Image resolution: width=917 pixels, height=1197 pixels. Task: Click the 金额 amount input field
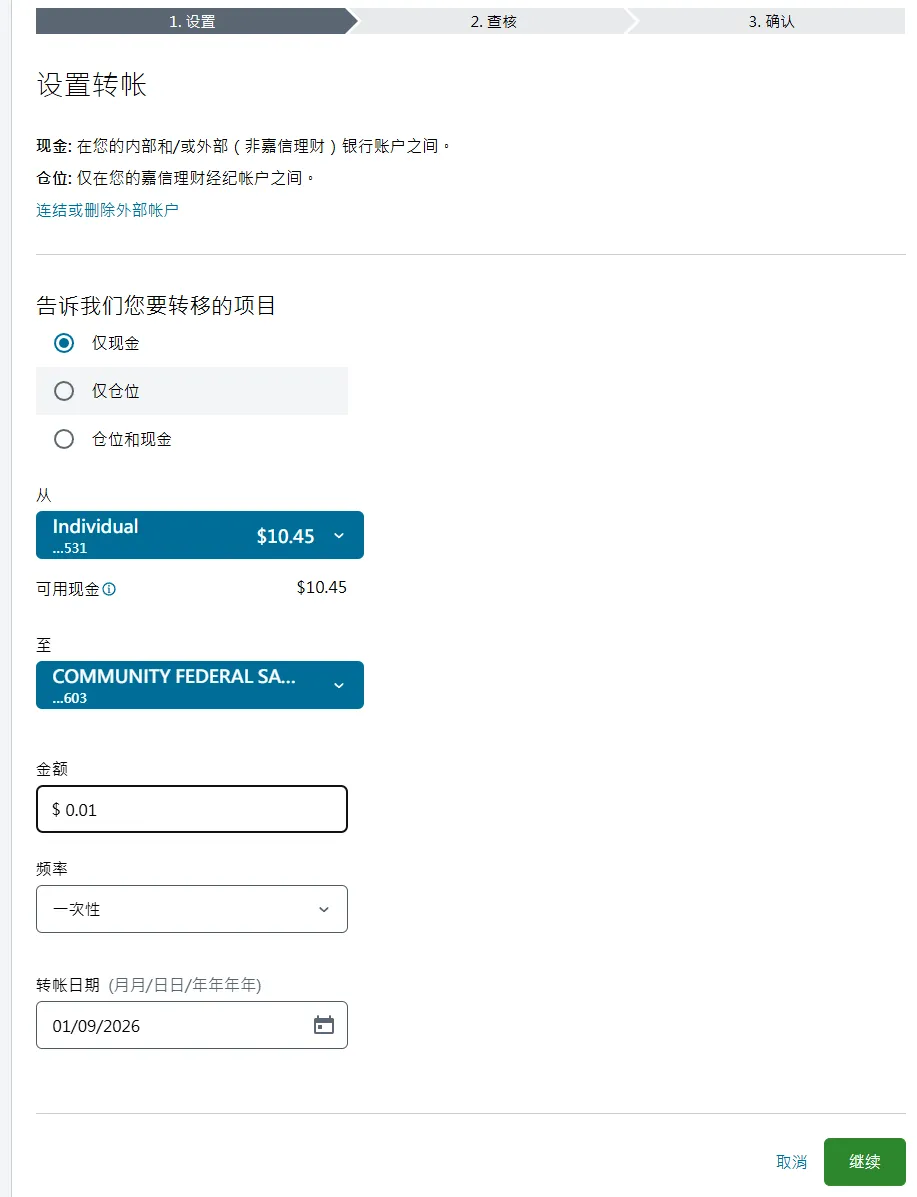192,809
